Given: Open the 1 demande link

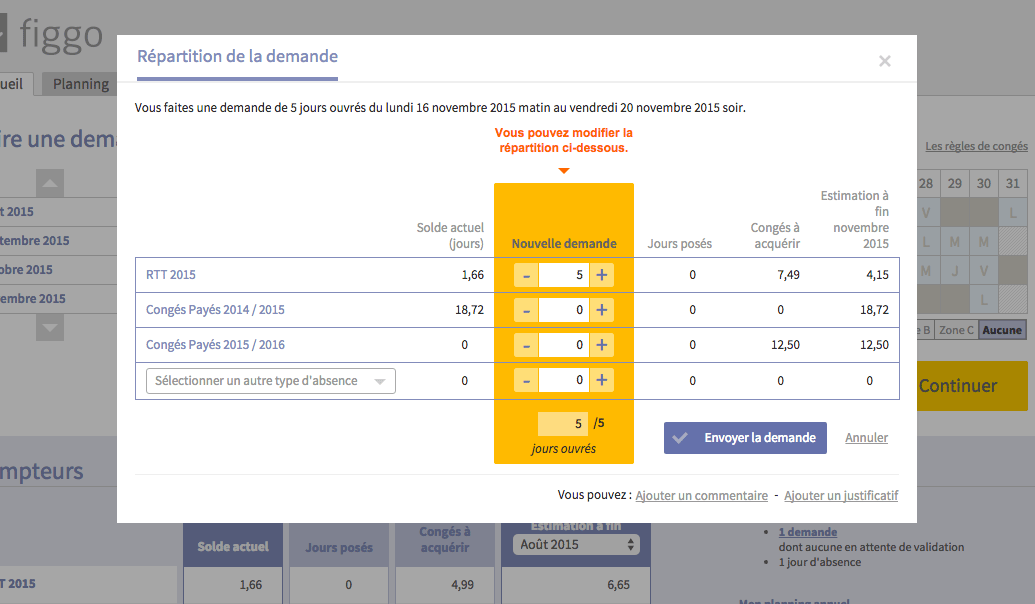Looking at the screenshot, I should (x=807, y=532).
